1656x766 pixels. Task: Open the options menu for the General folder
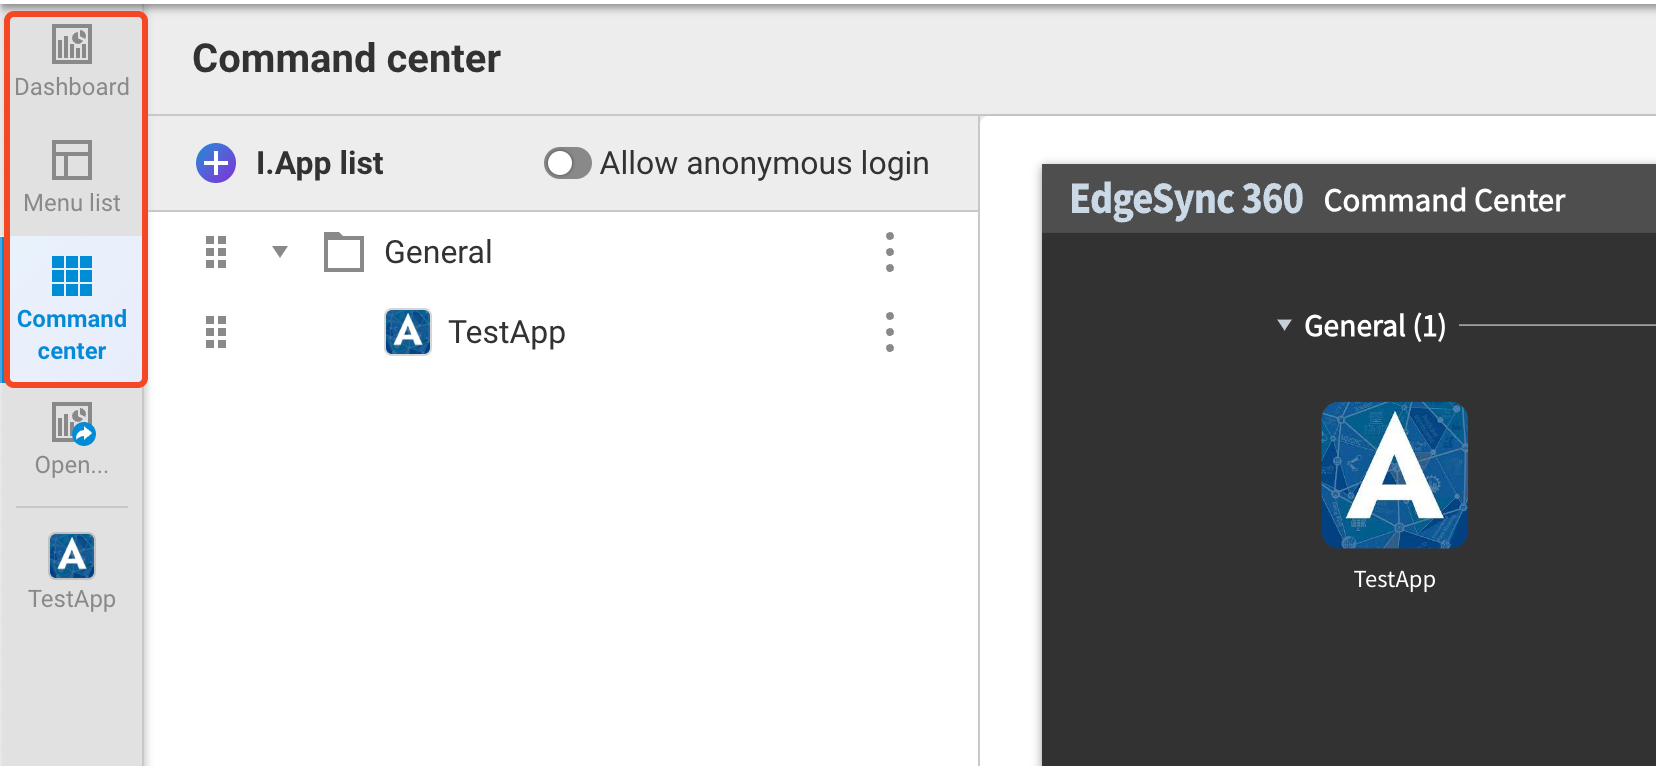tap(889, 252)
